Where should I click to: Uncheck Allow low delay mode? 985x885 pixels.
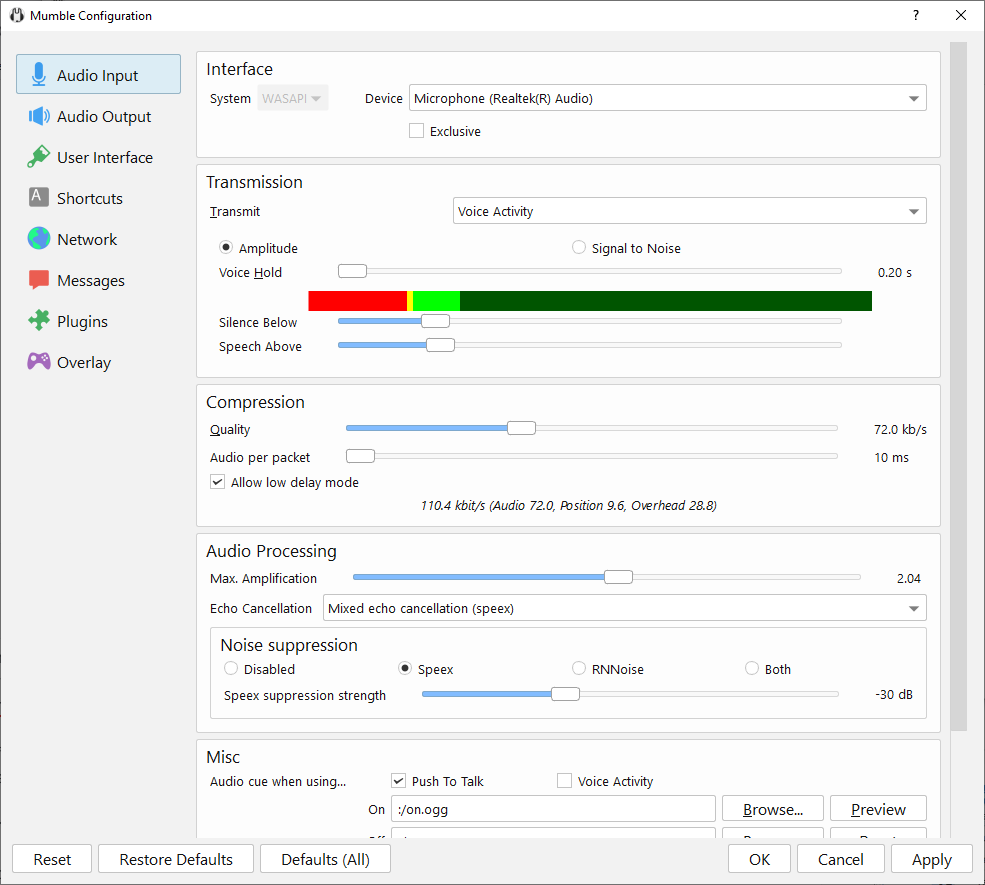pos(218,482)
